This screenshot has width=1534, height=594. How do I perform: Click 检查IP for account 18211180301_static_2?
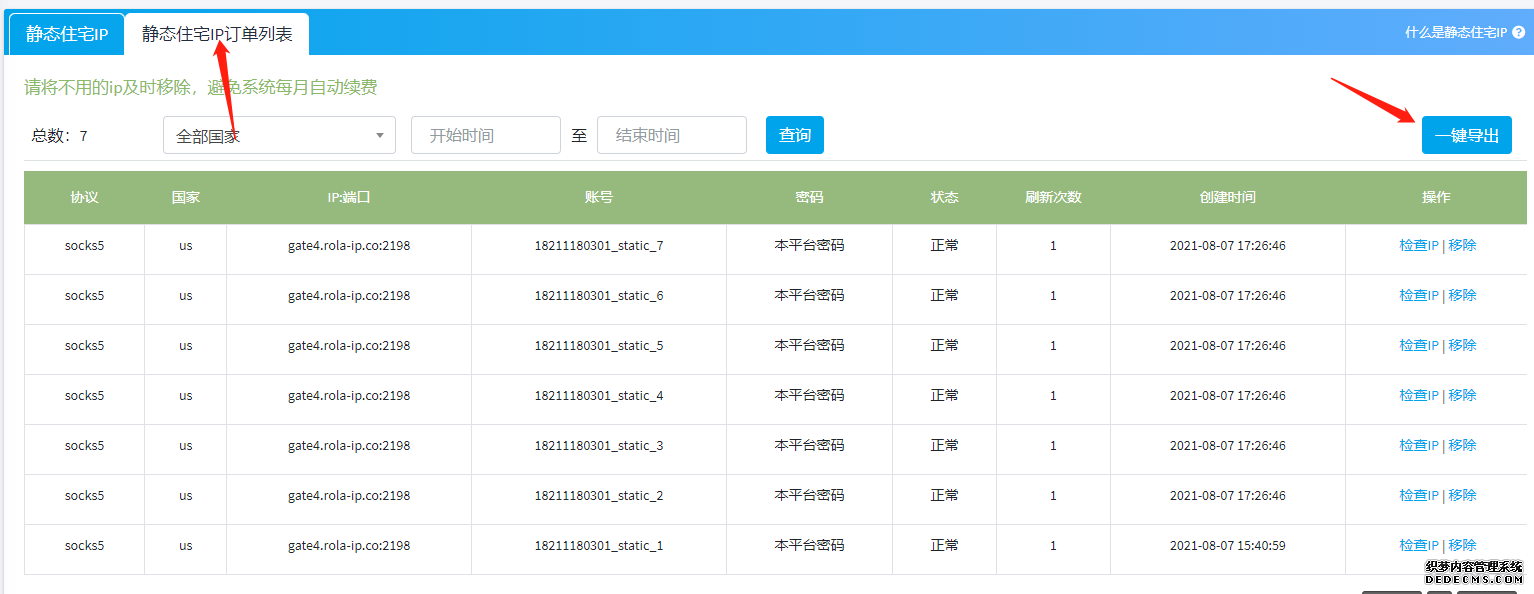pyautogui.click(x=1418, y=494)
